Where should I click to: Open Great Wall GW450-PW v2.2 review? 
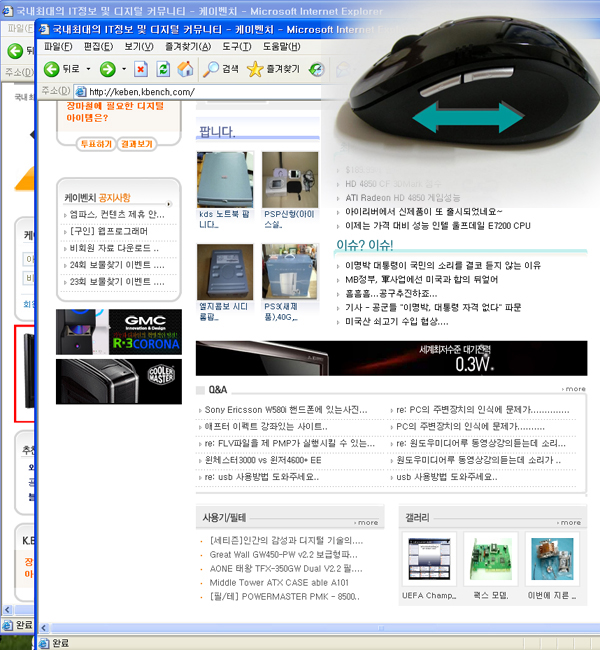283,555
